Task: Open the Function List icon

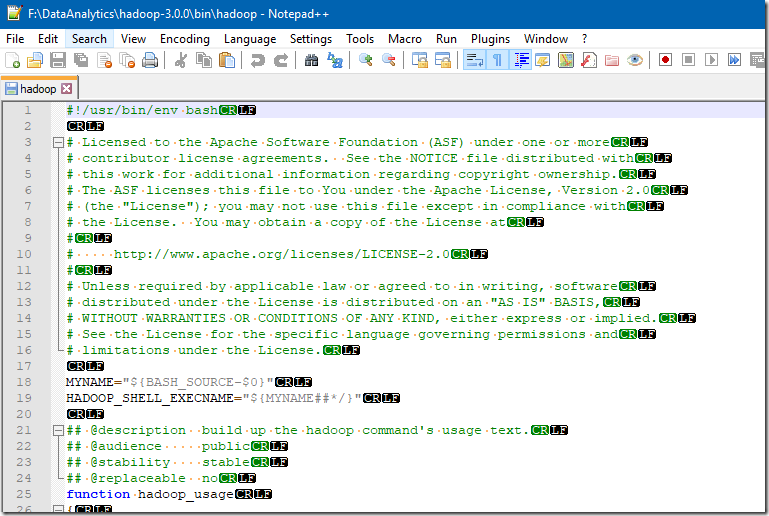Action: pos(589,60)
